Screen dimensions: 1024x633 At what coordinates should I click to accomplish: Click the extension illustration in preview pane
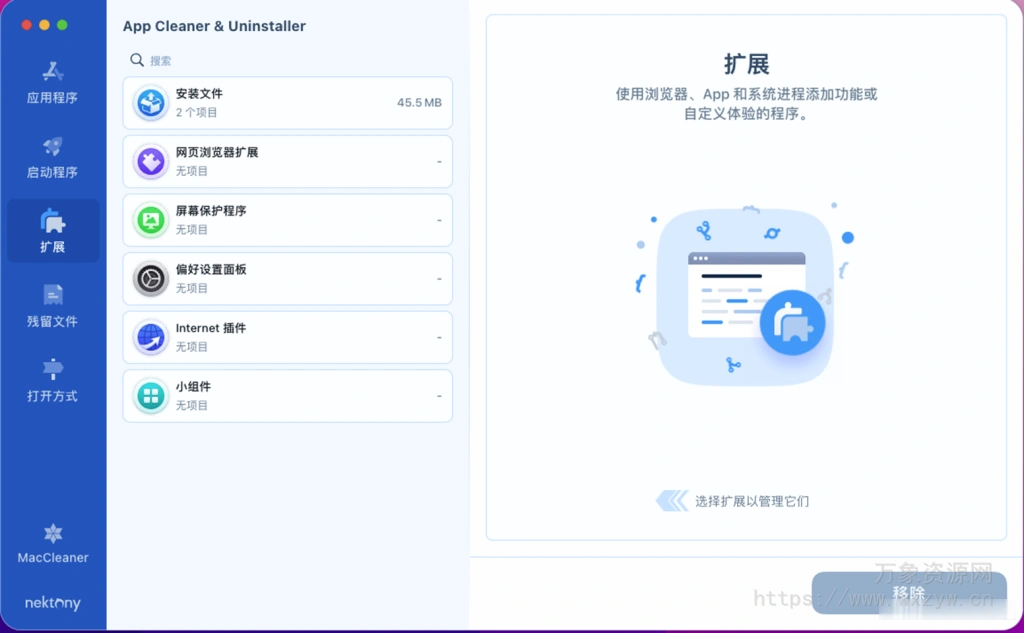(x=745, y=296)
